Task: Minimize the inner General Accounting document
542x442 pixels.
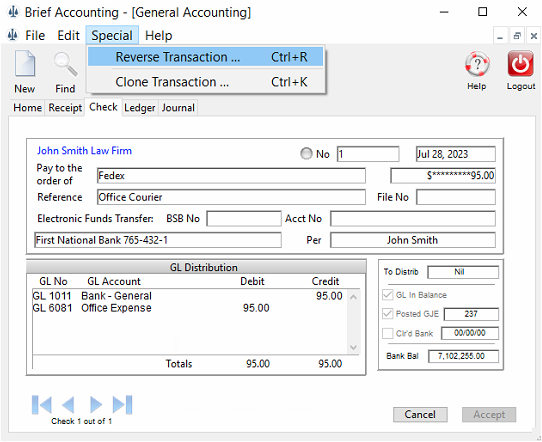Action: point(500,36)
